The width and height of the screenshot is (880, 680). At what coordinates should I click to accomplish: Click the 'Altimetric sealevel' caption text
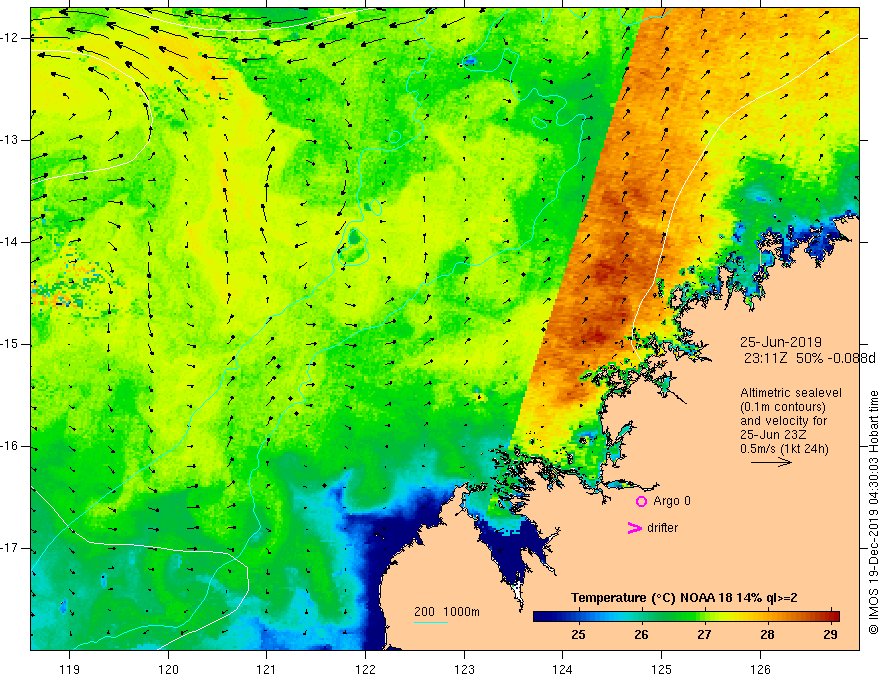[791, 393]
